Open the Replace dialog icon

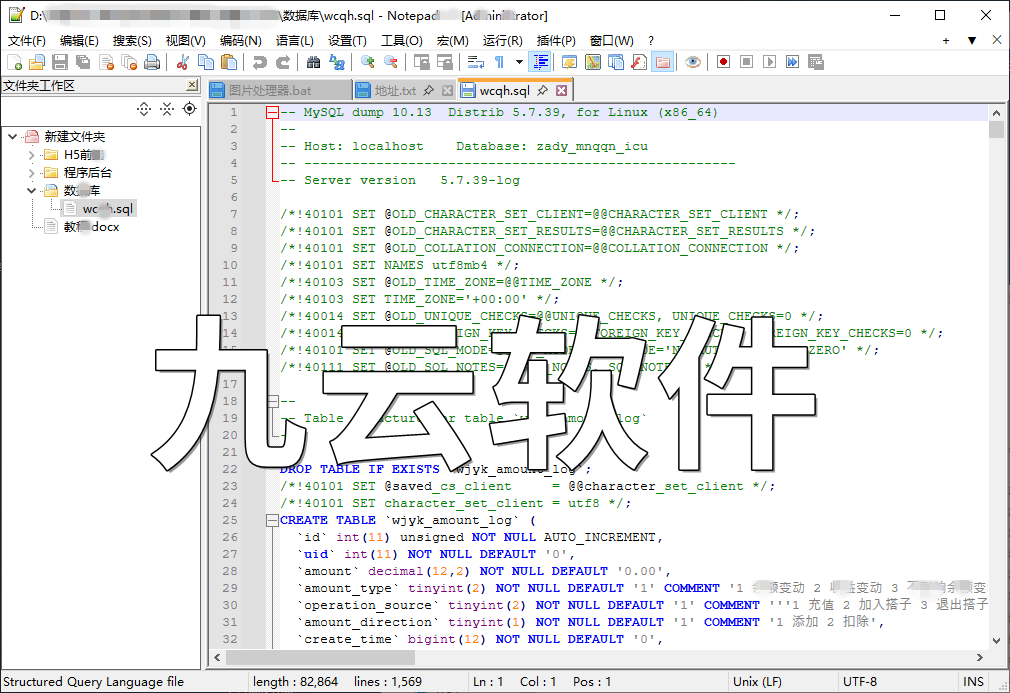[336, 62]
